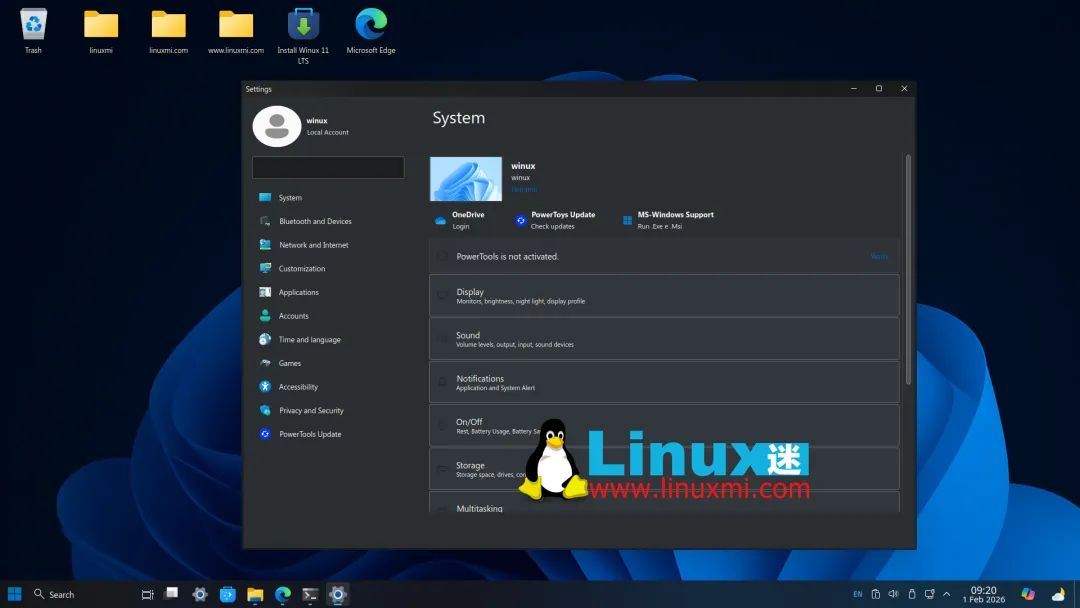
Task: Click the winux user avatar in Settings
Action: (x=276, y=126)
